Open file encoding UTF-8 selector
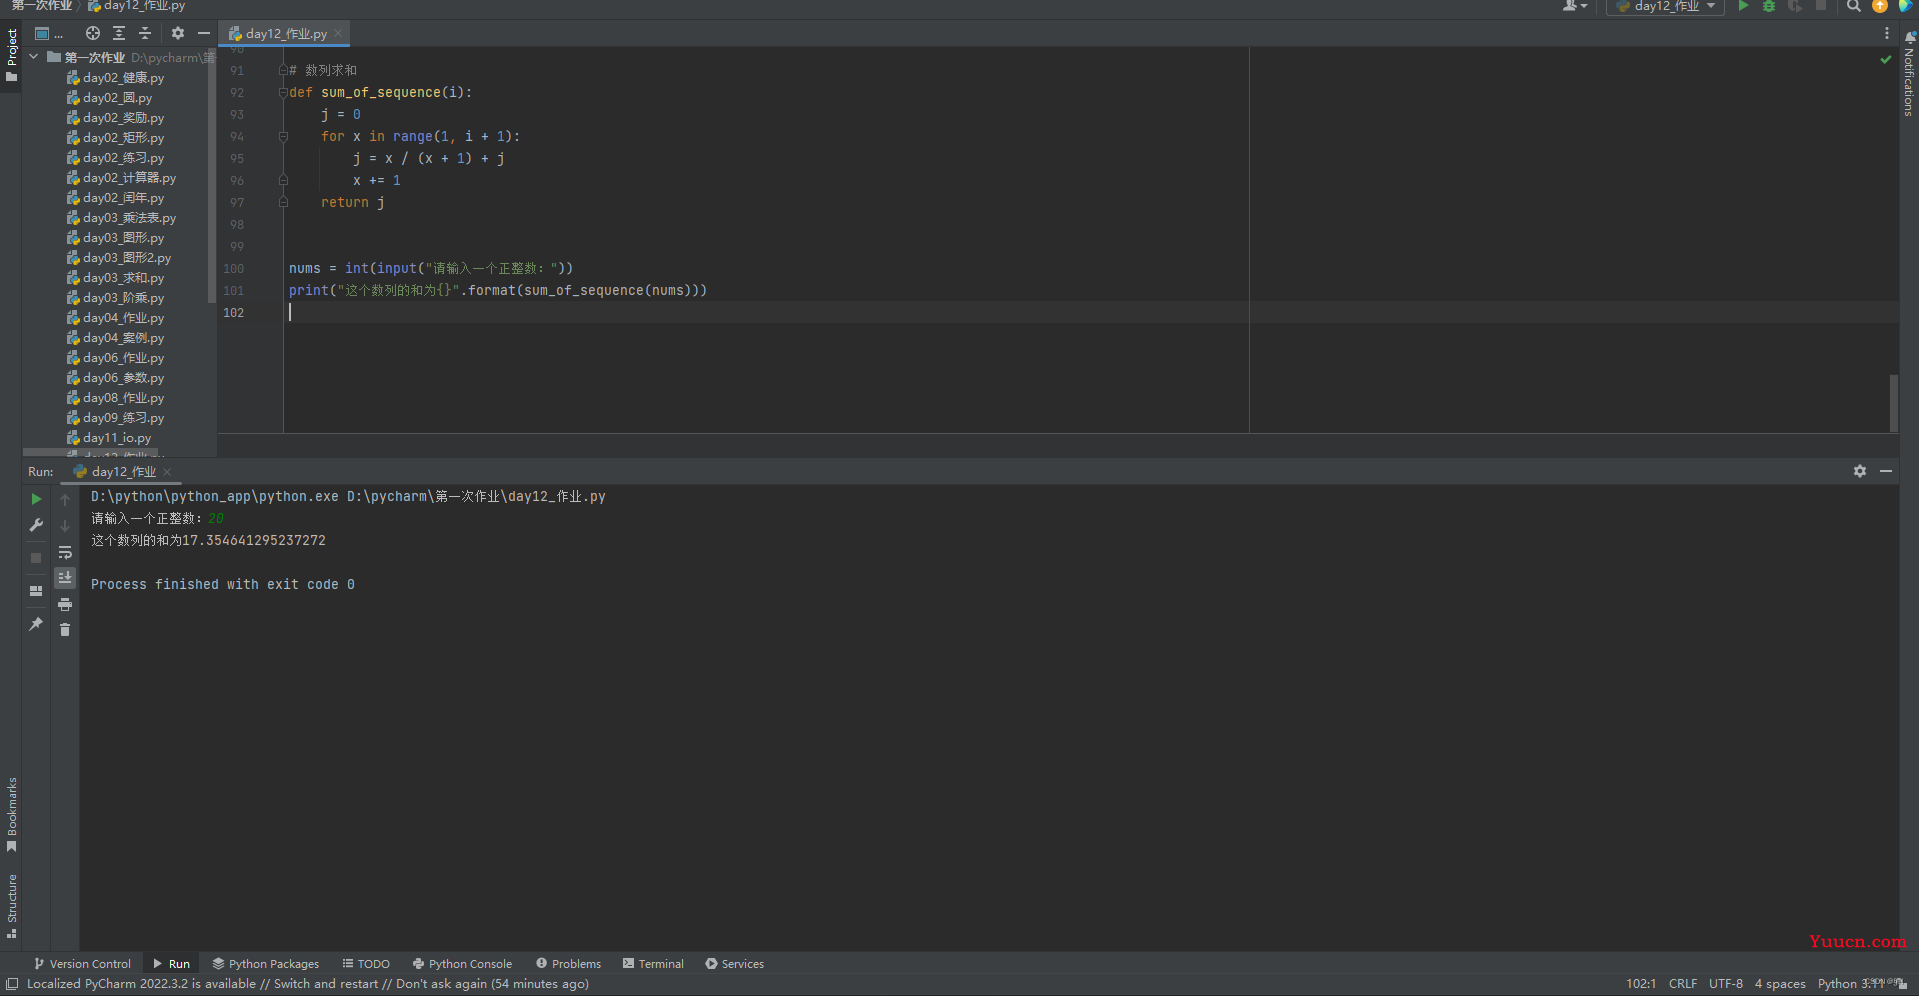This screenshot has height=996, width=1919. [x=1726, y=984]
